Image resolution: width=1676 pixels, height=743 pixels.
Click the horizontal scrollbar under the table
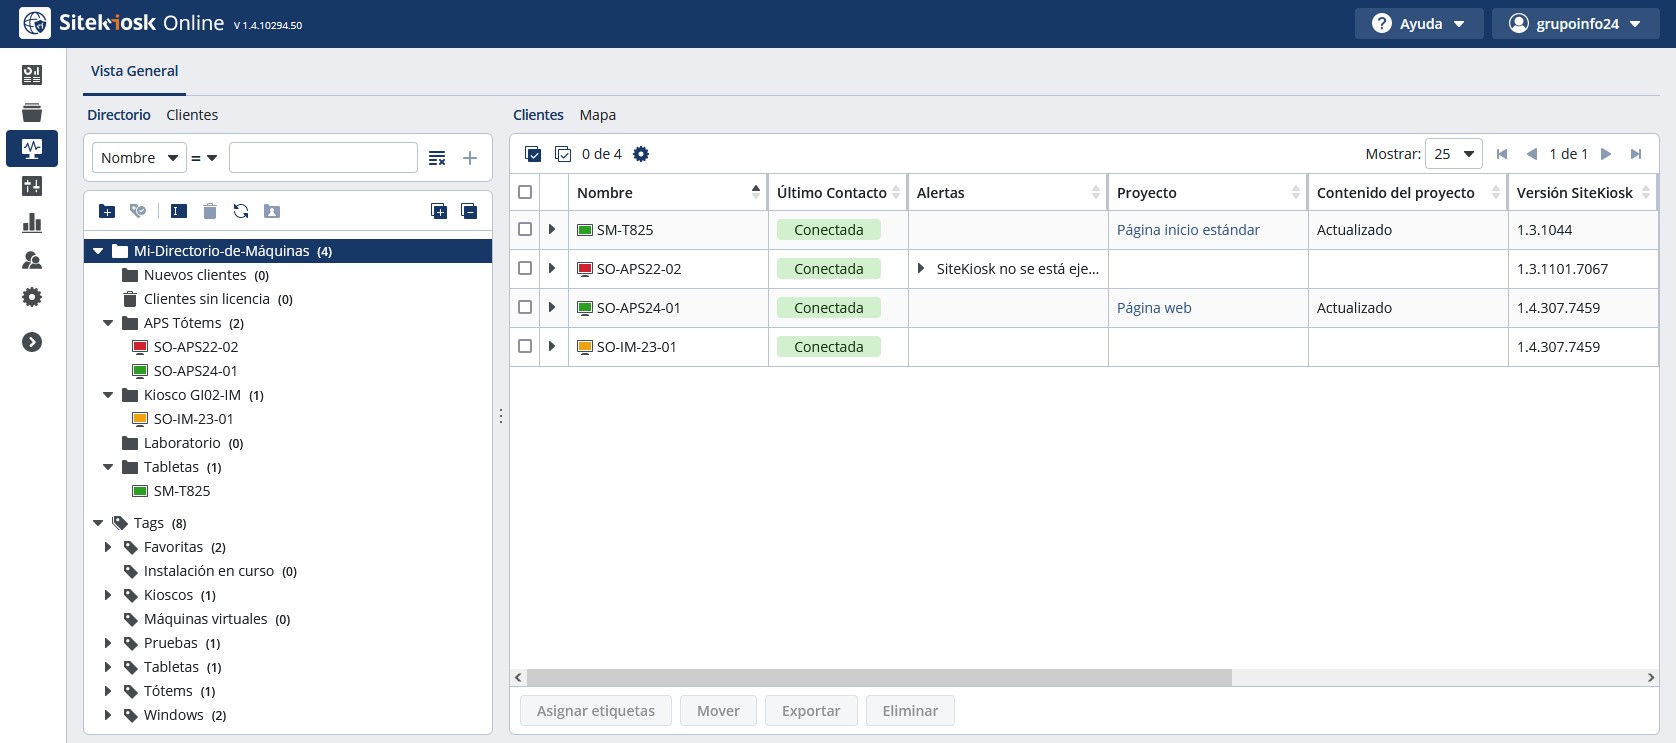coord(879,677)
